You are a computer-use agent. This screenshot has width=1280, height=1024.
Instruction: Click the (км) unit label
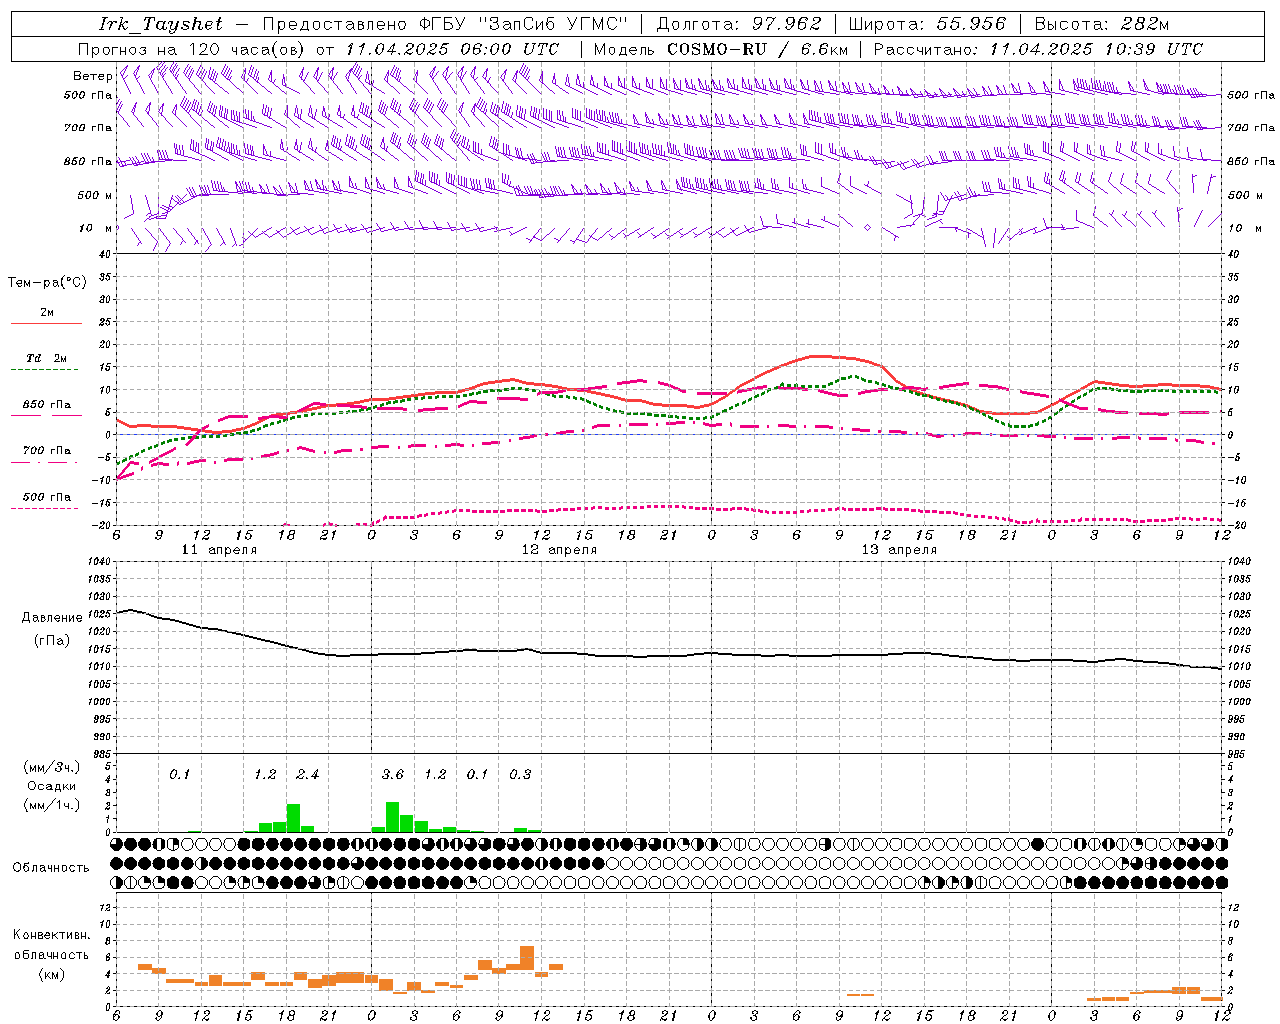(51, 974)
